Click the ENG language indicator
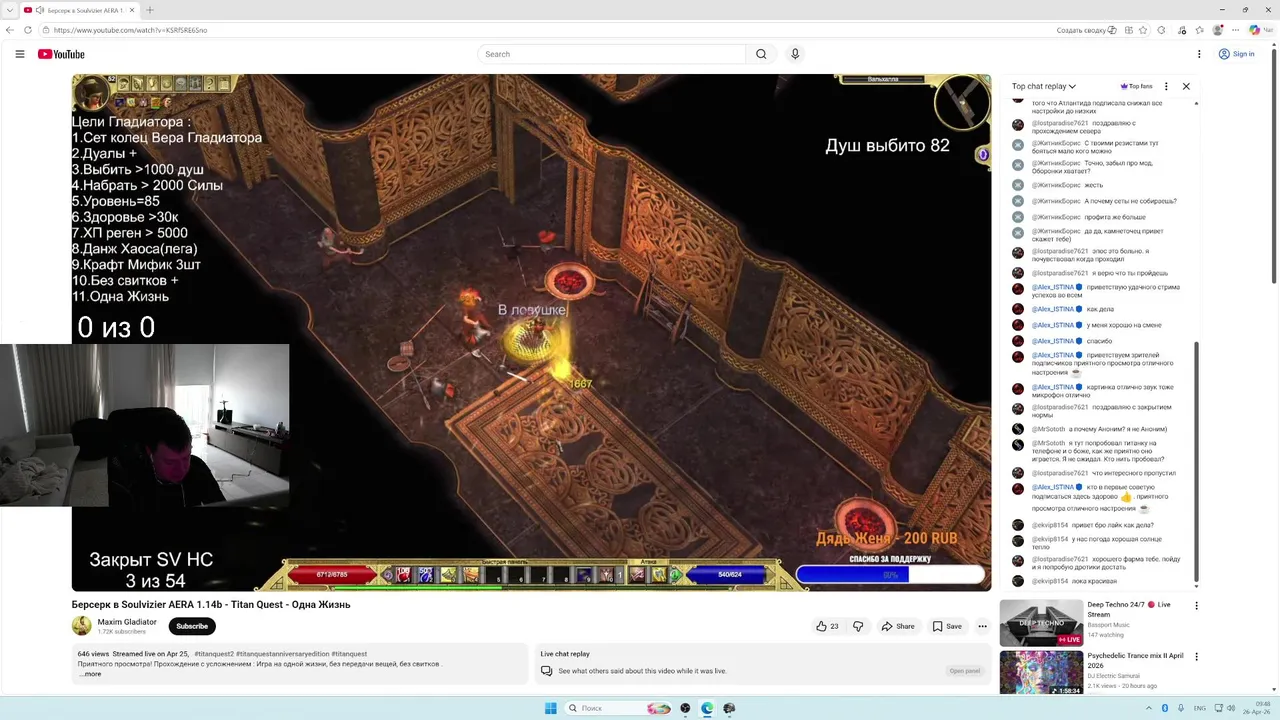Image resolution: width=1280 pixels, height=720 pixels. tap(1199, 708)
